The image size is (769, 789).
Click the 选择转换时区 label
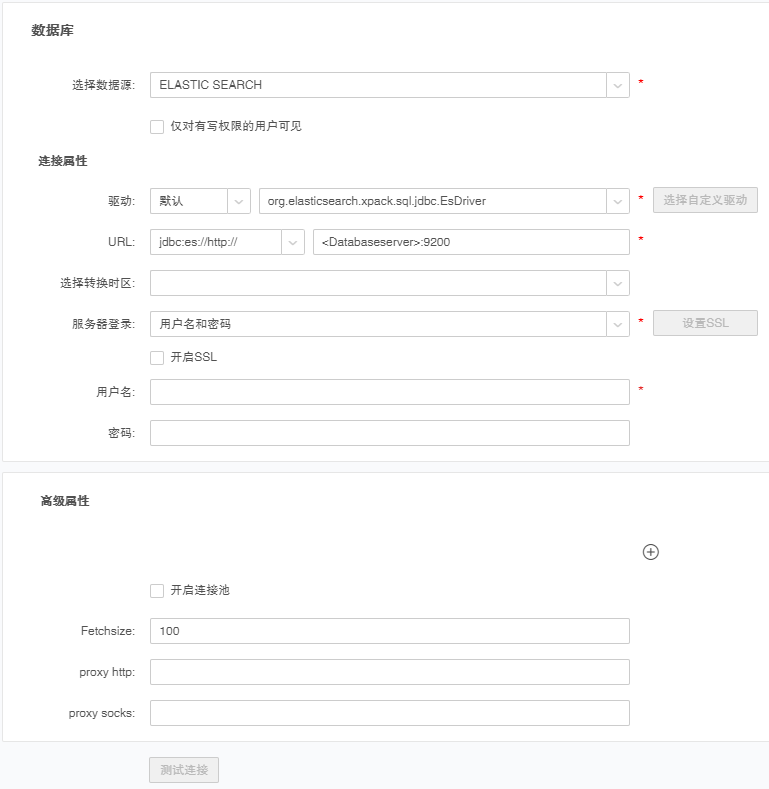click(98, 283)
